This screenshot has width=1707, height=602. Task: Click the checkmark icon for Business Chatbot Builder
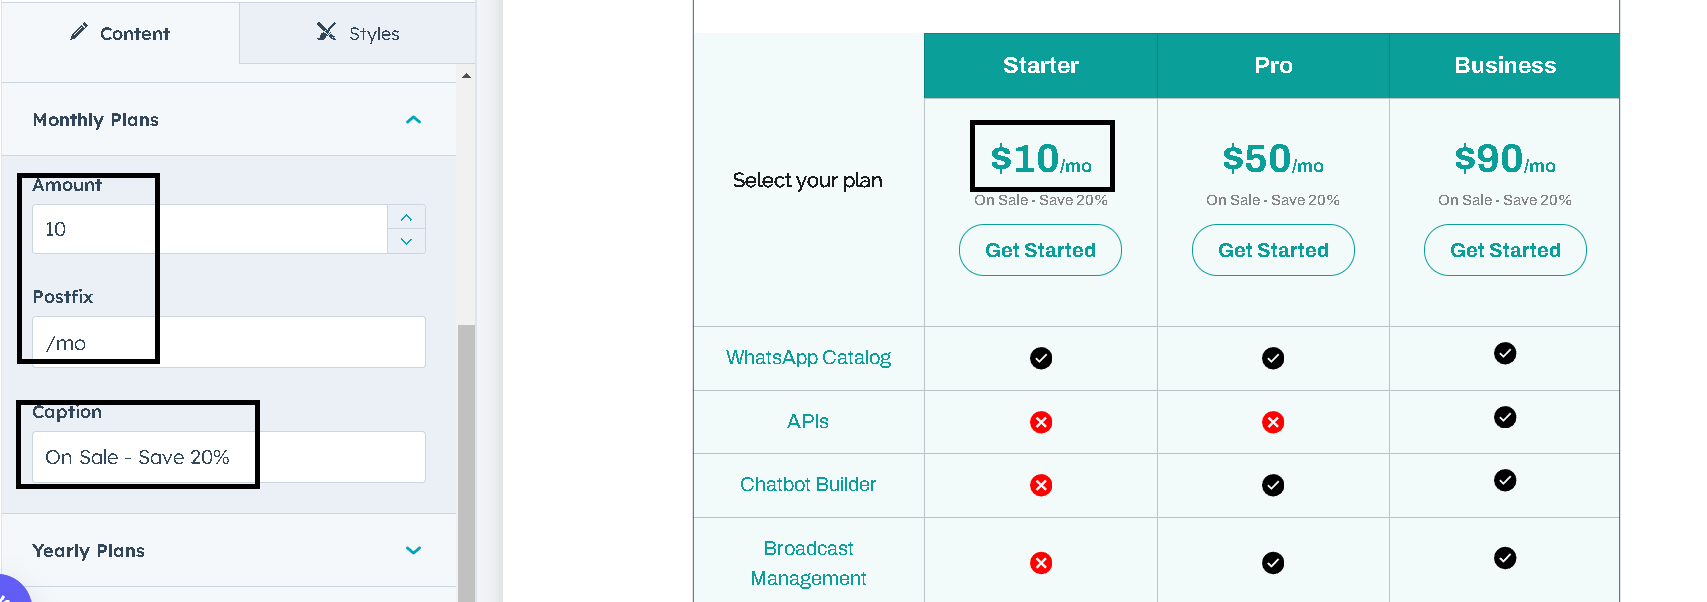pos(1505,480)
